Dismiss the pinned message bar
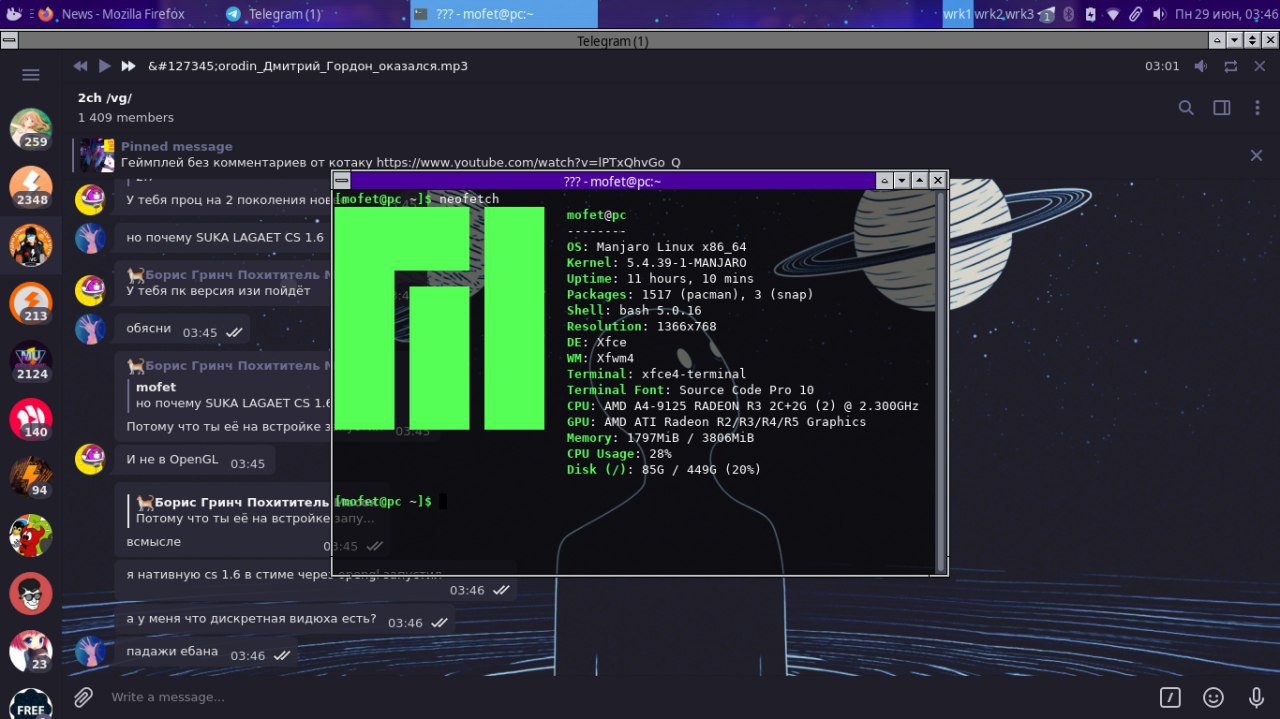Screen dimensions: 1280x719 pyautogui.click(x=1257, y=155)
